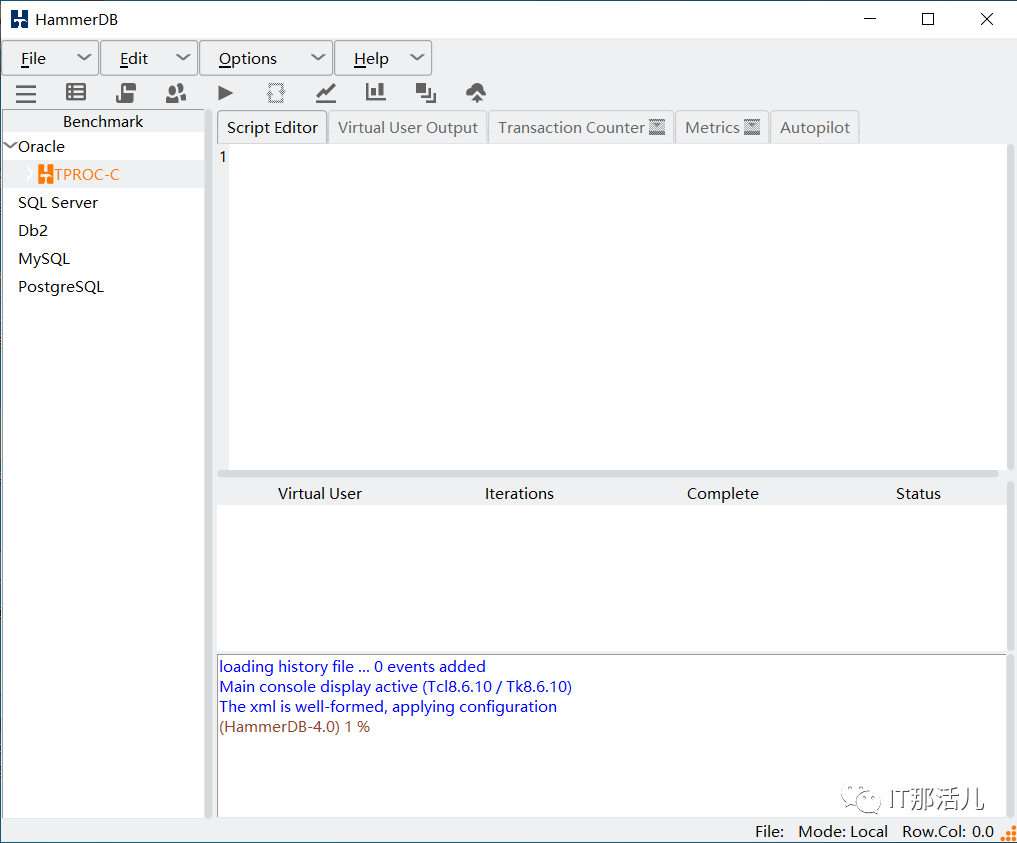Expand the File menu dropdown arrow
Screen dimensions: 1017x843
point(84,58)
